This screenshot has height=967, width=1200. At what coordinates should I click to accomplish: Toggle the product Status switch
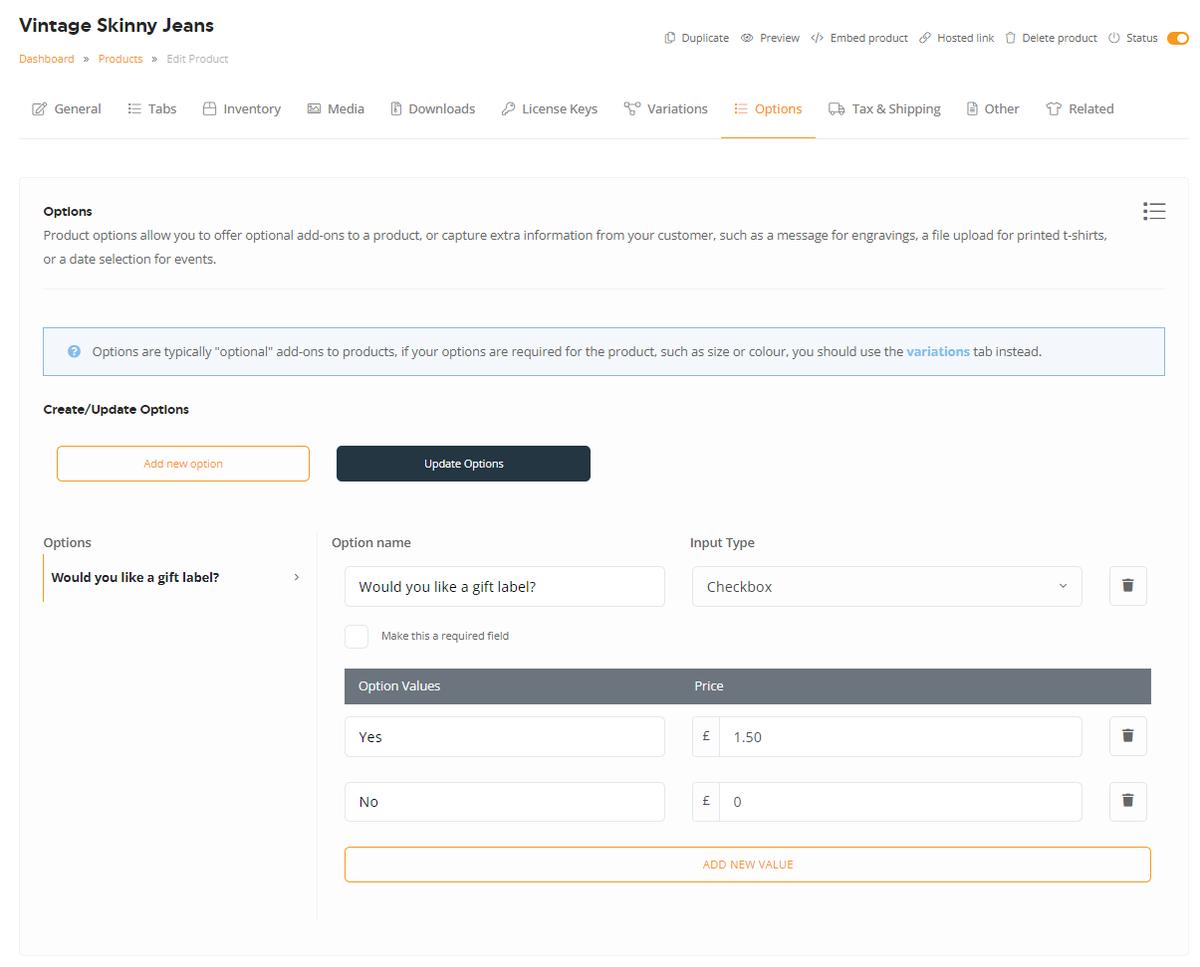[1177, 38]
